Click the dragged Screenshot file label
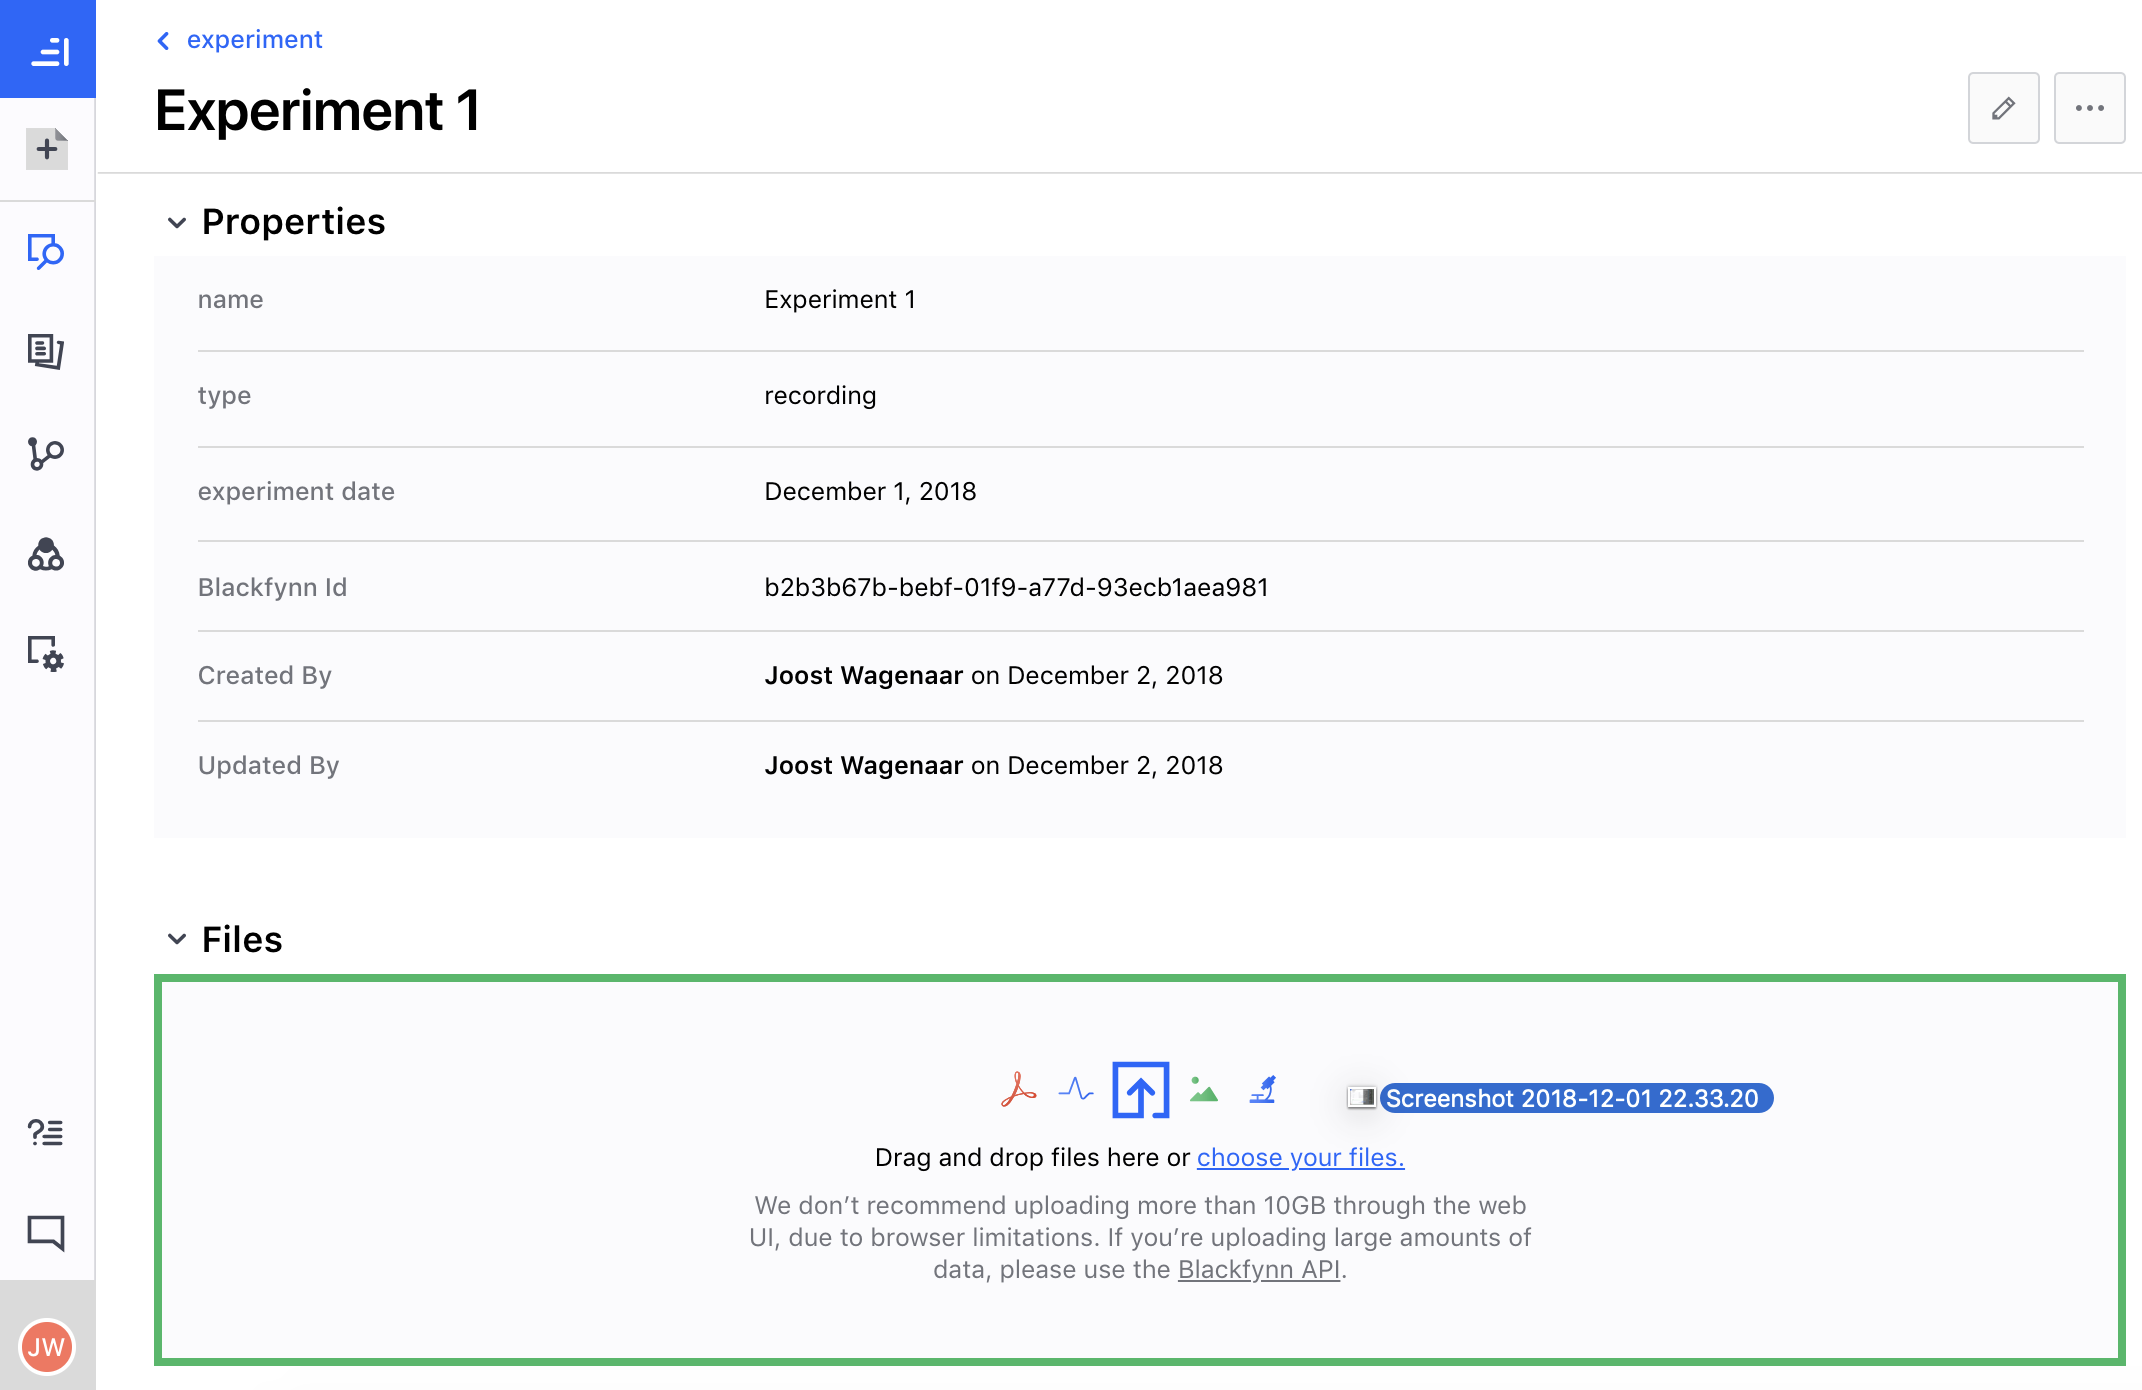The width and height of the screenshot is (2142, 1390). 1571,1098
